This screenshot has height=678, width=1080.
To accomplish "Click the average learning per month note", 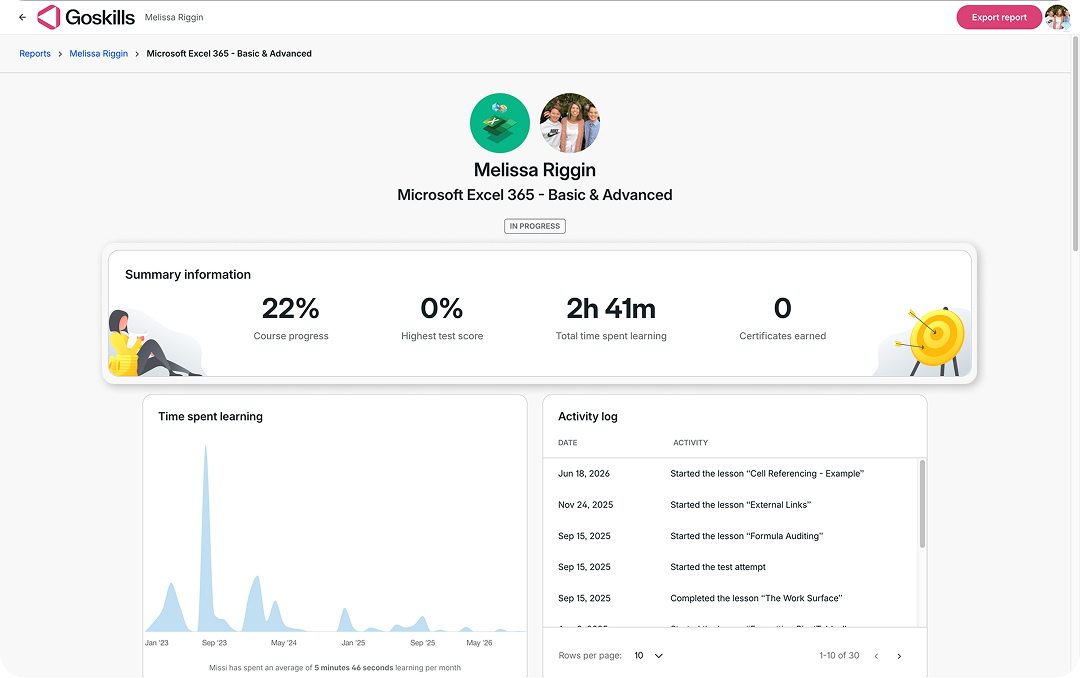I will pos(335,667).
